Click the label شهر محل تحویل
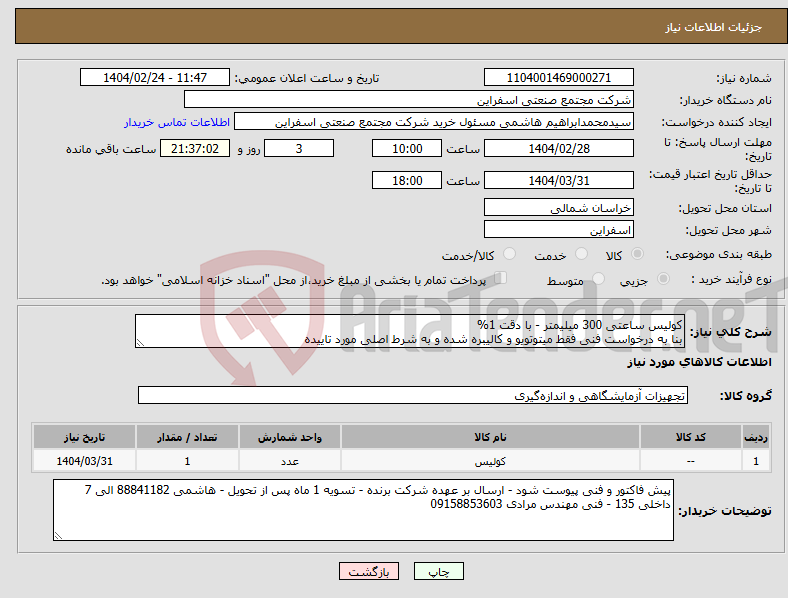The image size is (788, 598). (x=729, y=230)
